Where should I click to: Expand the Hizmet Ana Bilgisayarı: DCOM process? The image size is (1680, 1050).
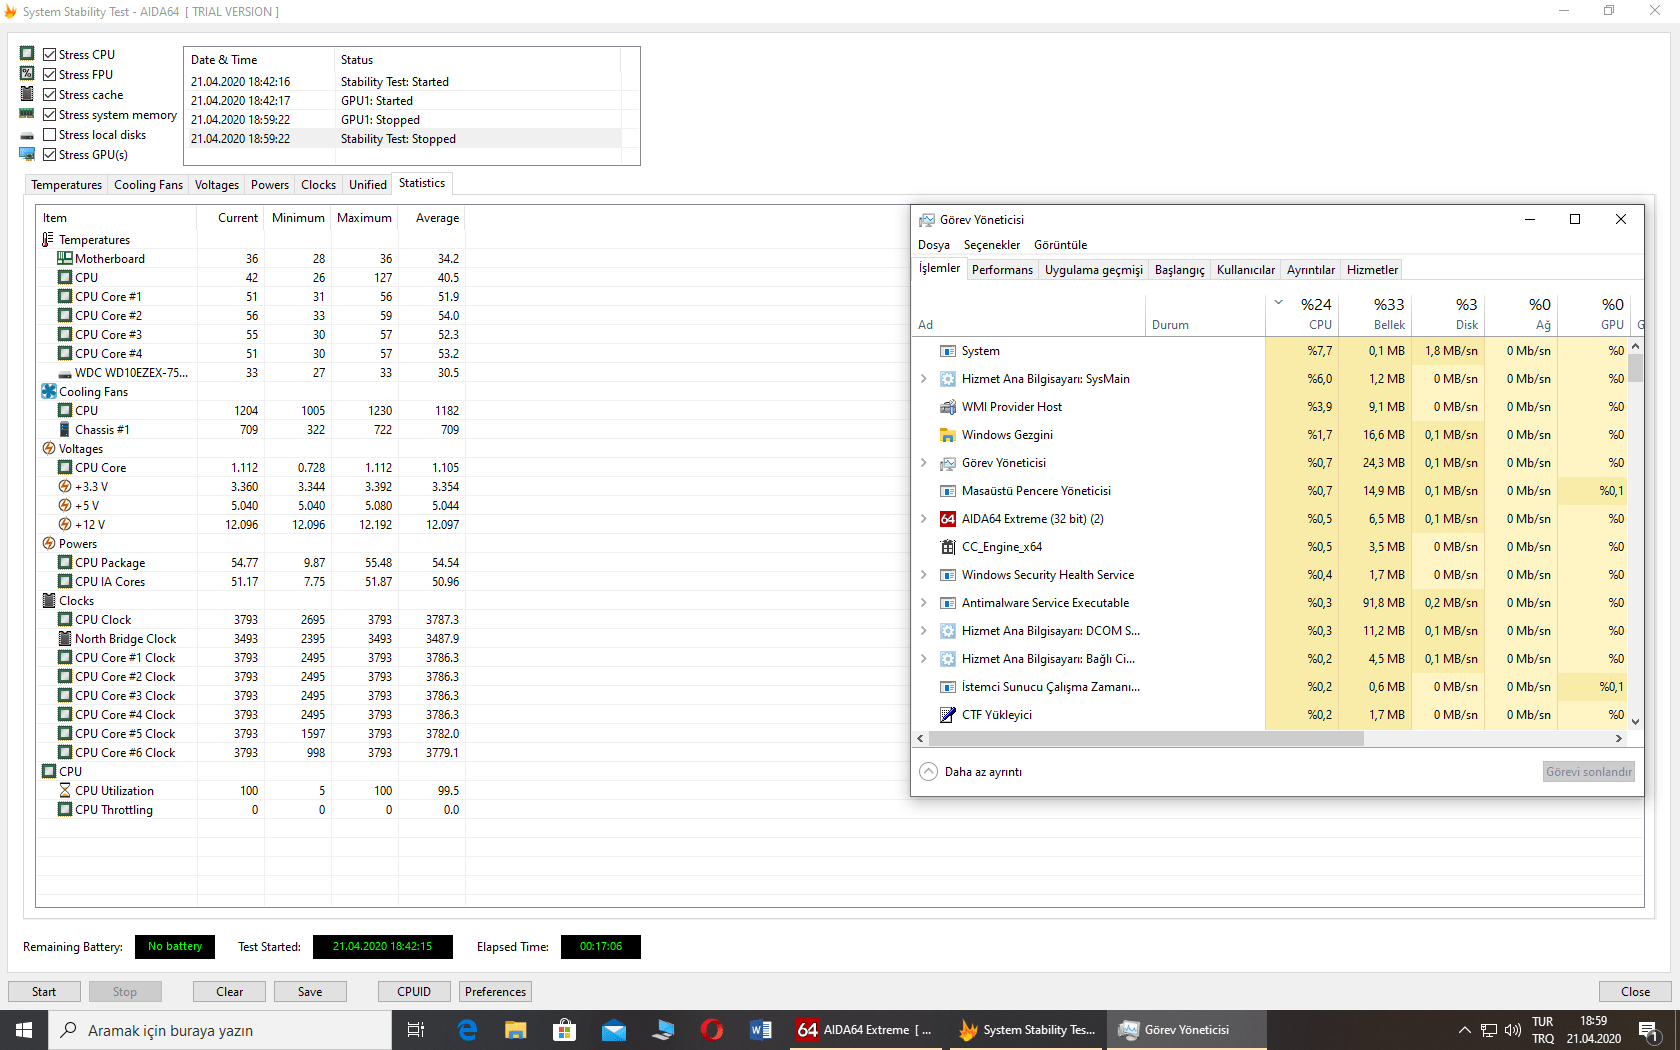(x=924, y=631)
